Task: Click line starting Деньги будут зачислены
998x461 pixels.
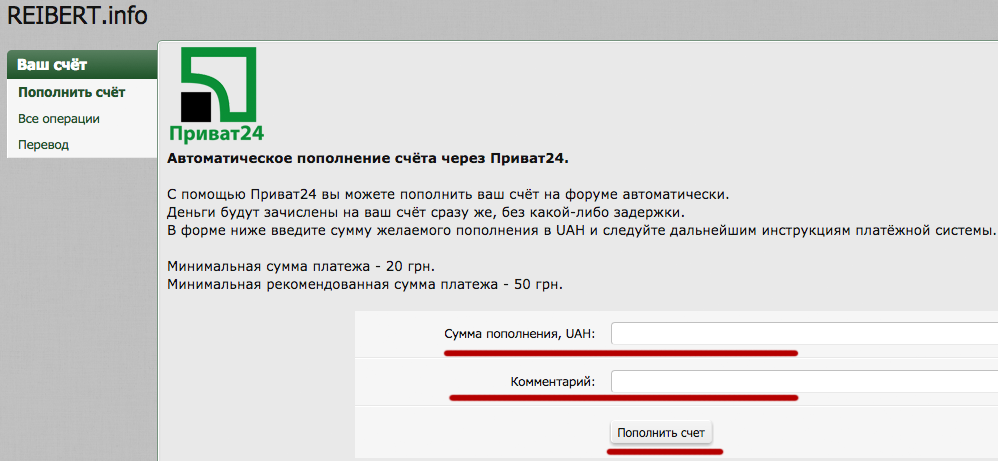Action: (426, 211)
